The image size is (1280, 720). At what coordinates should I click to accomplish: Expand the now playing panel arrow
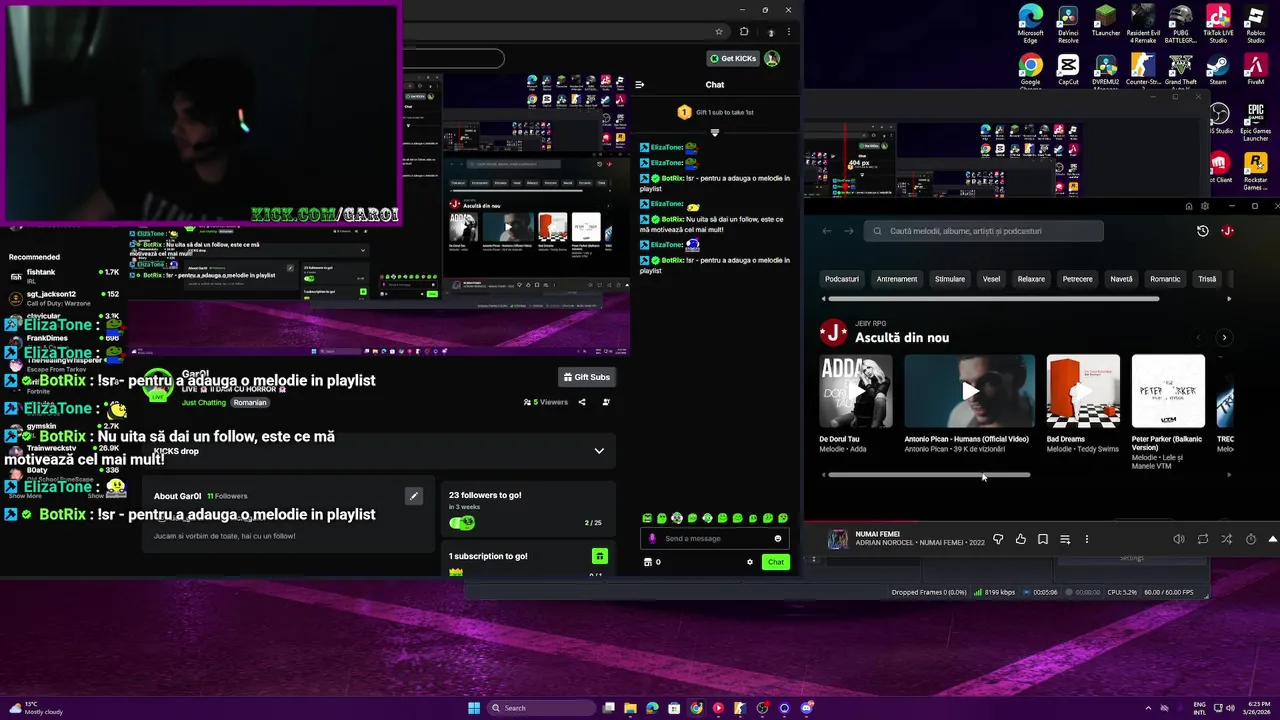[1272, 539]
